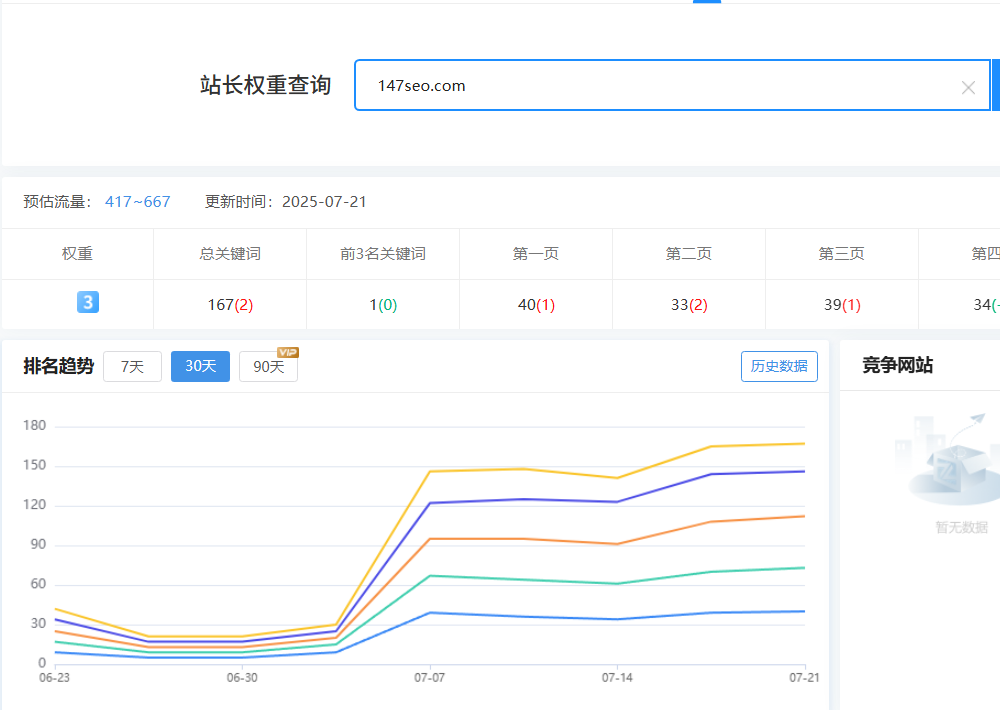Click the 第三页 column header
The image size is (1000, 710).
[842, 254]
